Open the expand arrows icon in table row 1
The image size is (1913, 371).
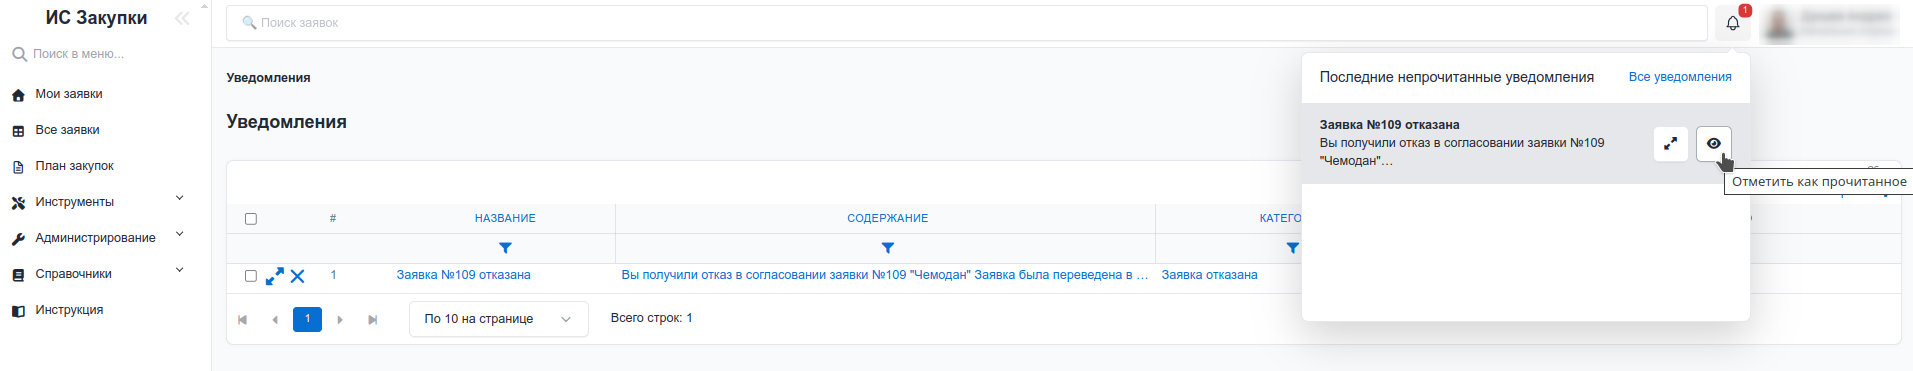[x=275, y=276]
